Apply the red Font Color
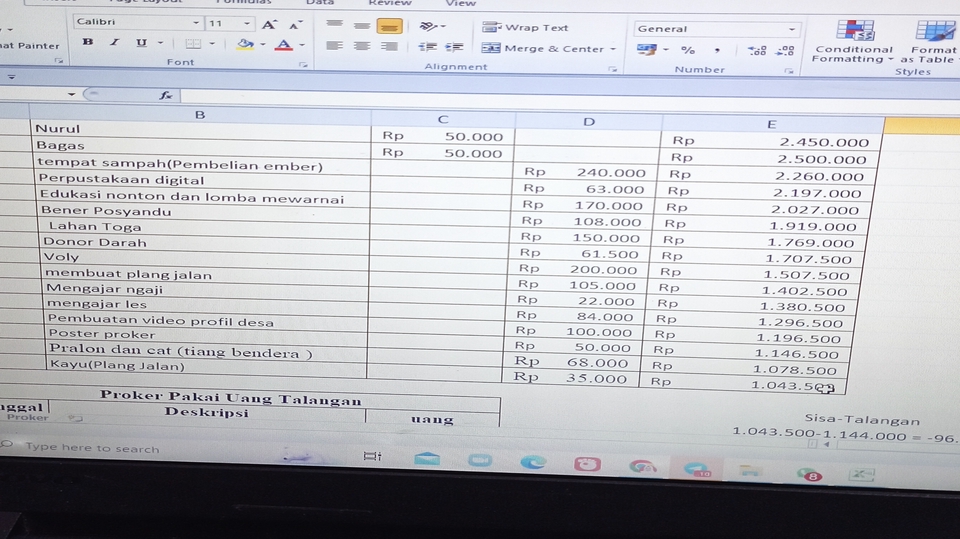This screenshot has width=960, height=539. [x=283, y=45]
